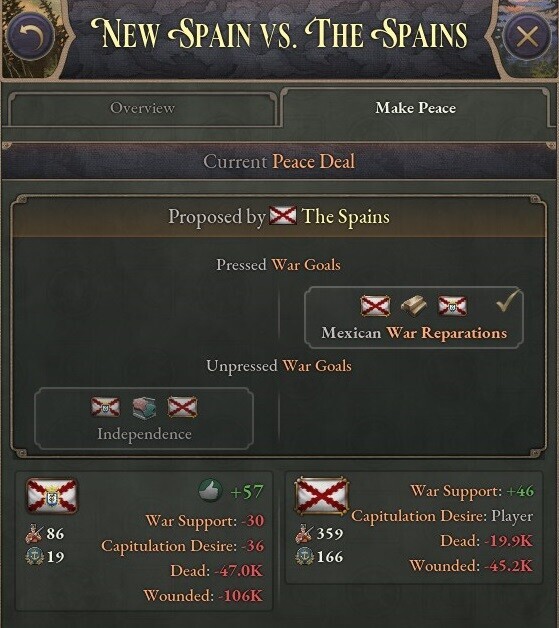Select the Make Peace tab
Image resolution: width=559 pixels, height=628 pixels.
(415, 108)
